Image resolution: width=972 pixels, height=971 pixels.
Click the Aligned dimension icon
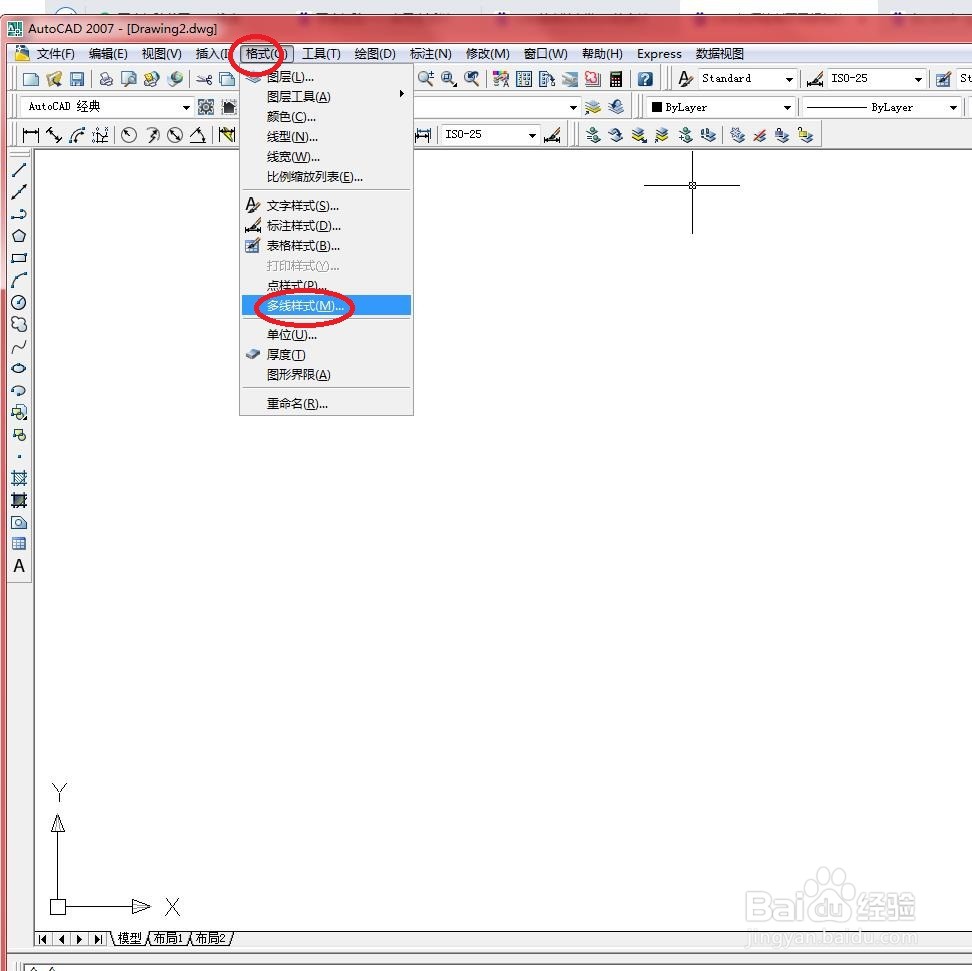pyautogui.click(x=54, y=135)
